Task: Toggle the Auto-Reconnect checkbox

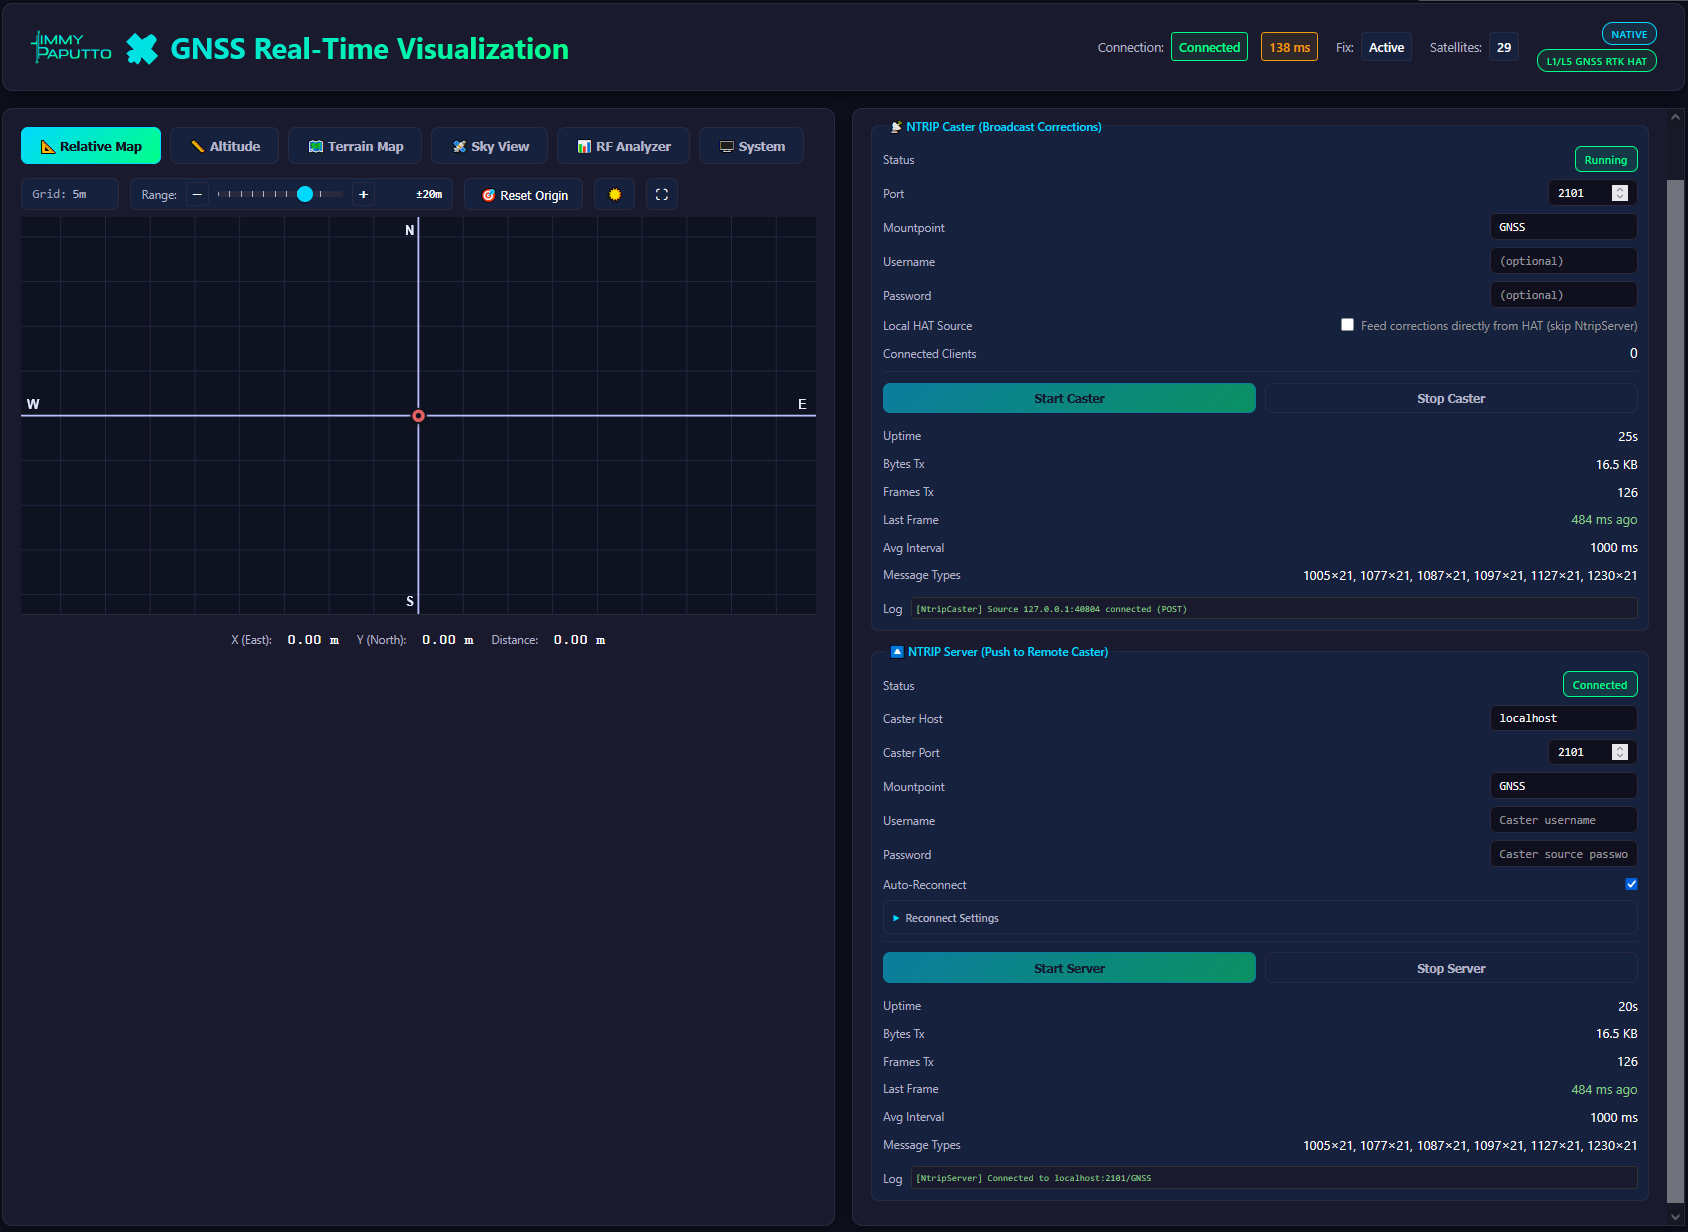Action: click(x=1631, y=884)
